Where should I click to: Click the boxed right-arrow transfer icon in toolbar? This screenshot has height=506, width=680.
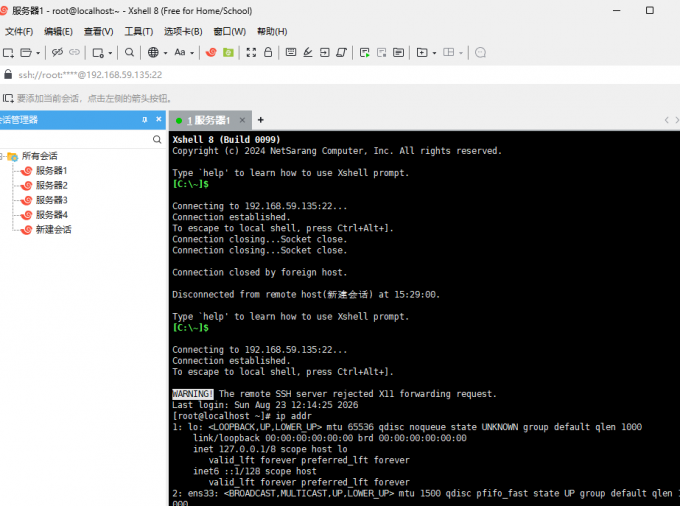pos(324,52)
